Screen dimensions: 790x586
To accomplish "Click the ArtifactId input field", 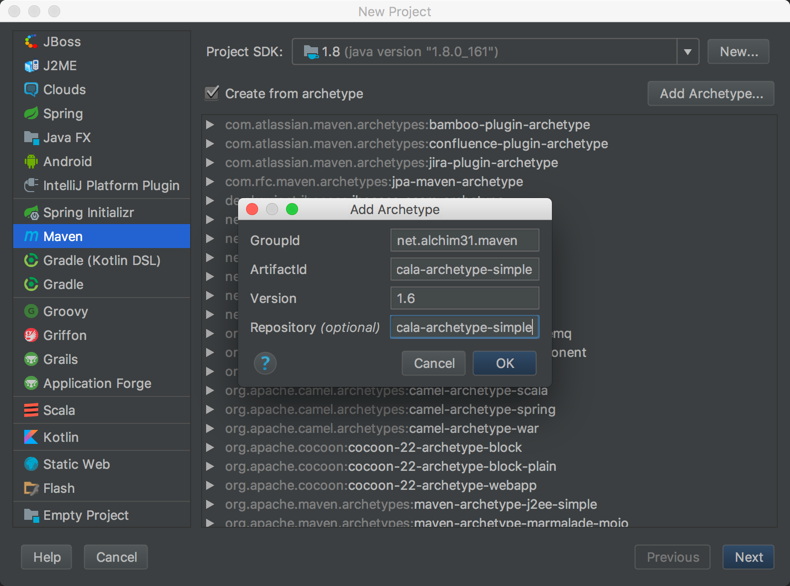I will tap(465, 270).
